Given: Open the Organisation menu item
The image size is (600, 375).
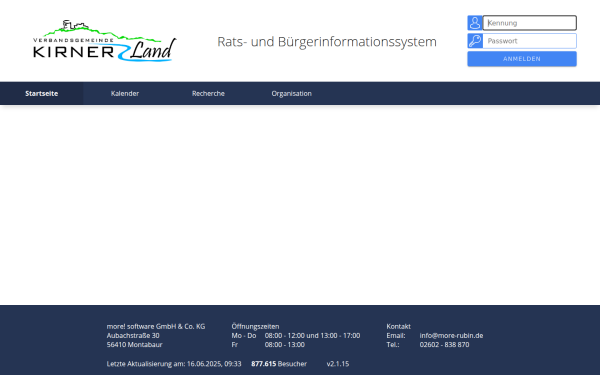Looking at the screenshot, I should click(292, 93).
